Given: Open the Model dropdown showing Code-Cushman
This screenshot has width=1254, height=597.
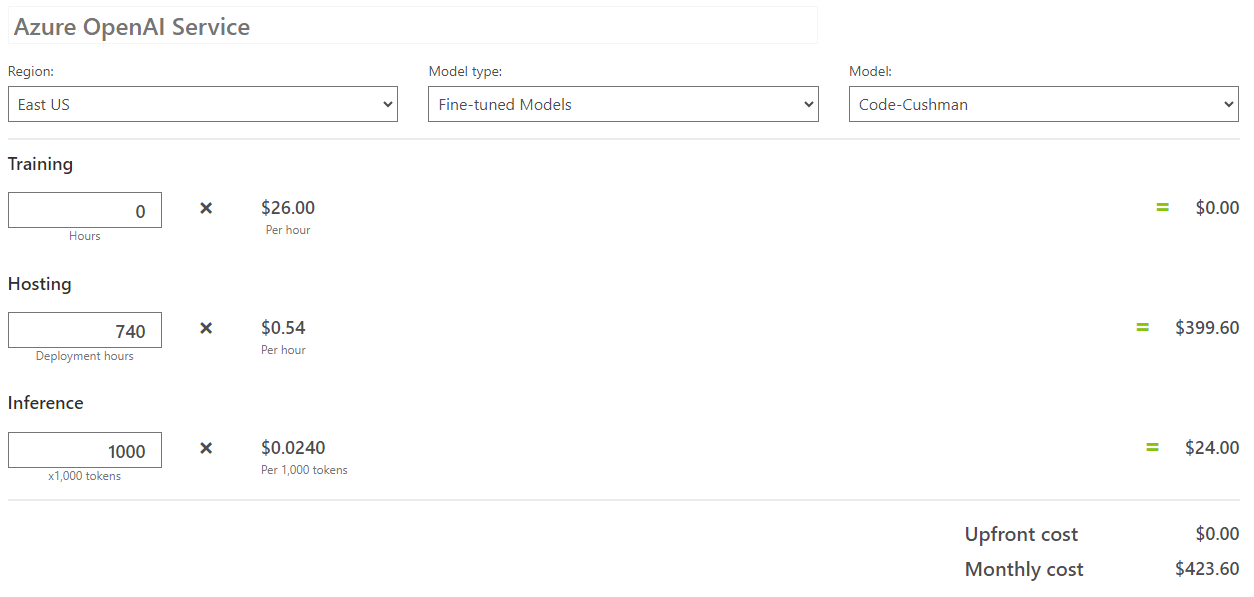Looking at the screenshot, I should (x=1044, y=104).
